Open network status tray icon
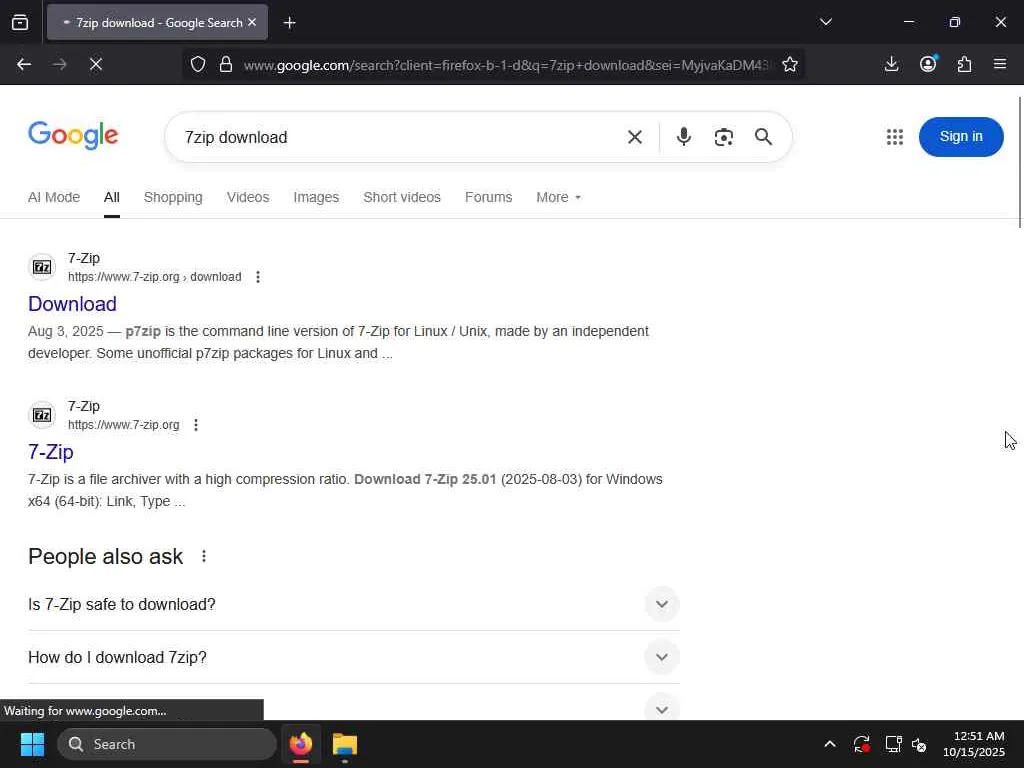The width and height of the screenshot is (1024, 768). [893, 744]
